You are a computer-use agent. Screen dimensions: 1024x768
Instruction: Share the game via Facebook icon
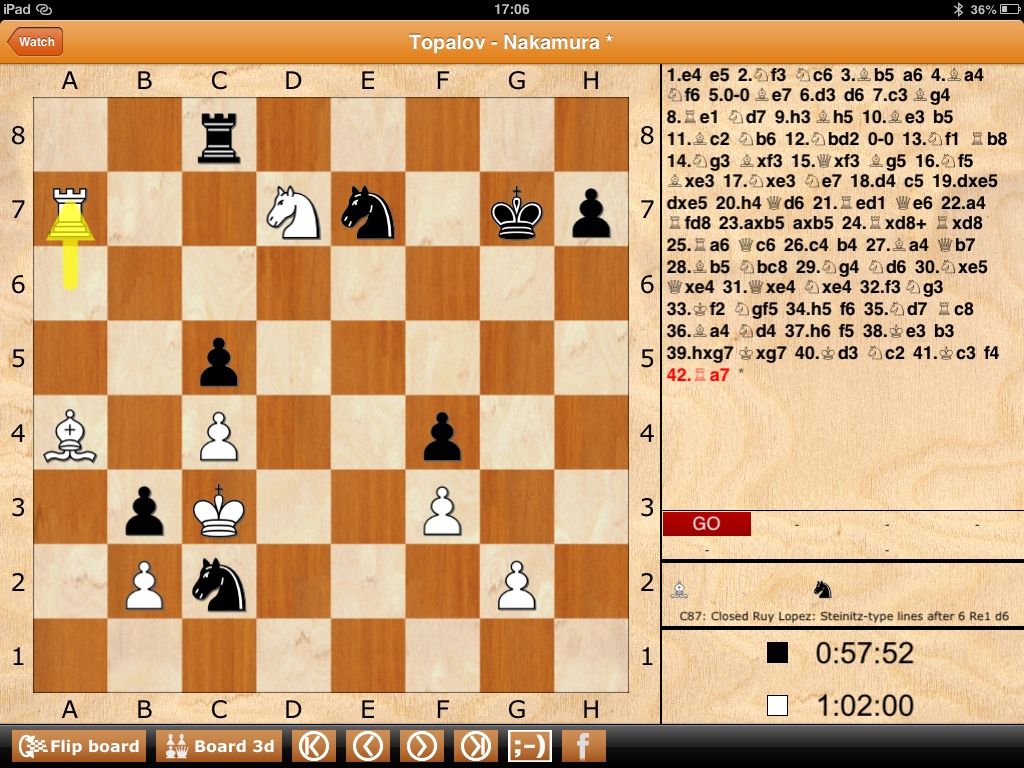583,746
